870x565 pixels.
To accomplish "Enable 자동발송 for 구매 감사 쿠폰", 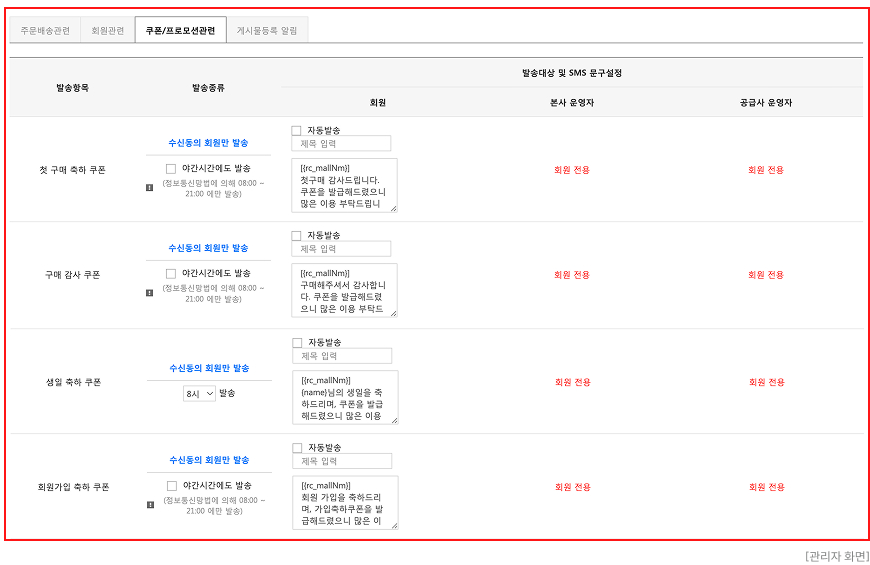I will [x=296, y=236].
